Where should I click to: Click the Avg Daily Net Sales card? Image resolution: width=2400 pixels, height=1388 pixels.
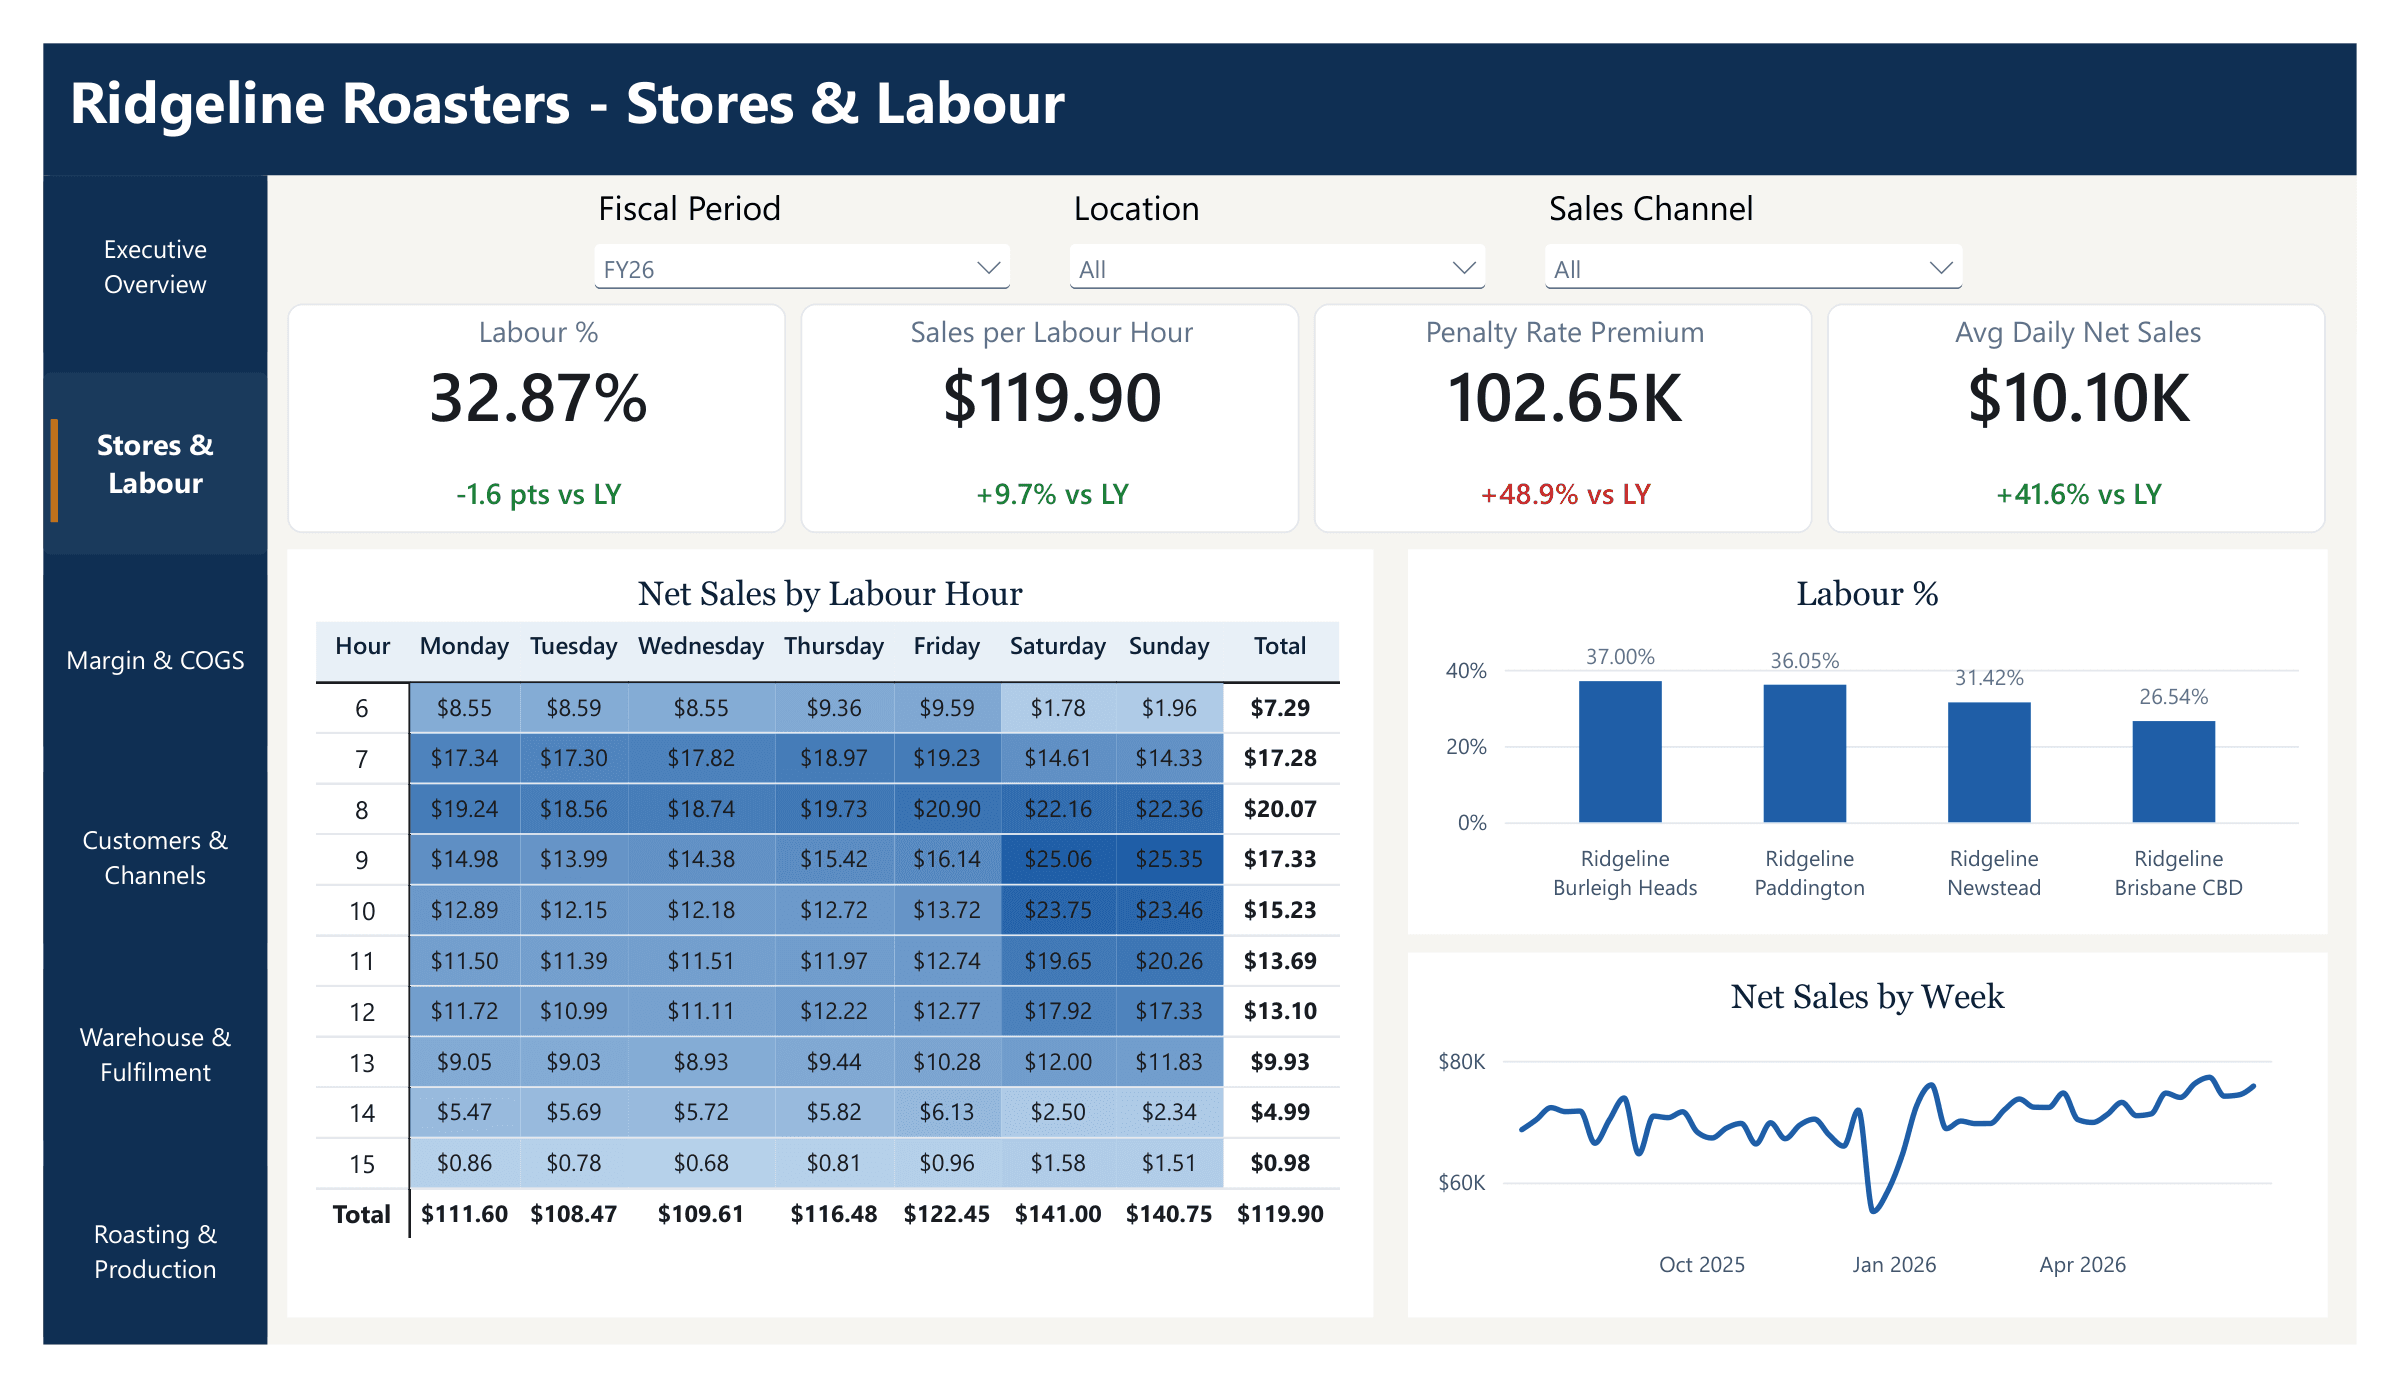[x=2077, y=418]
